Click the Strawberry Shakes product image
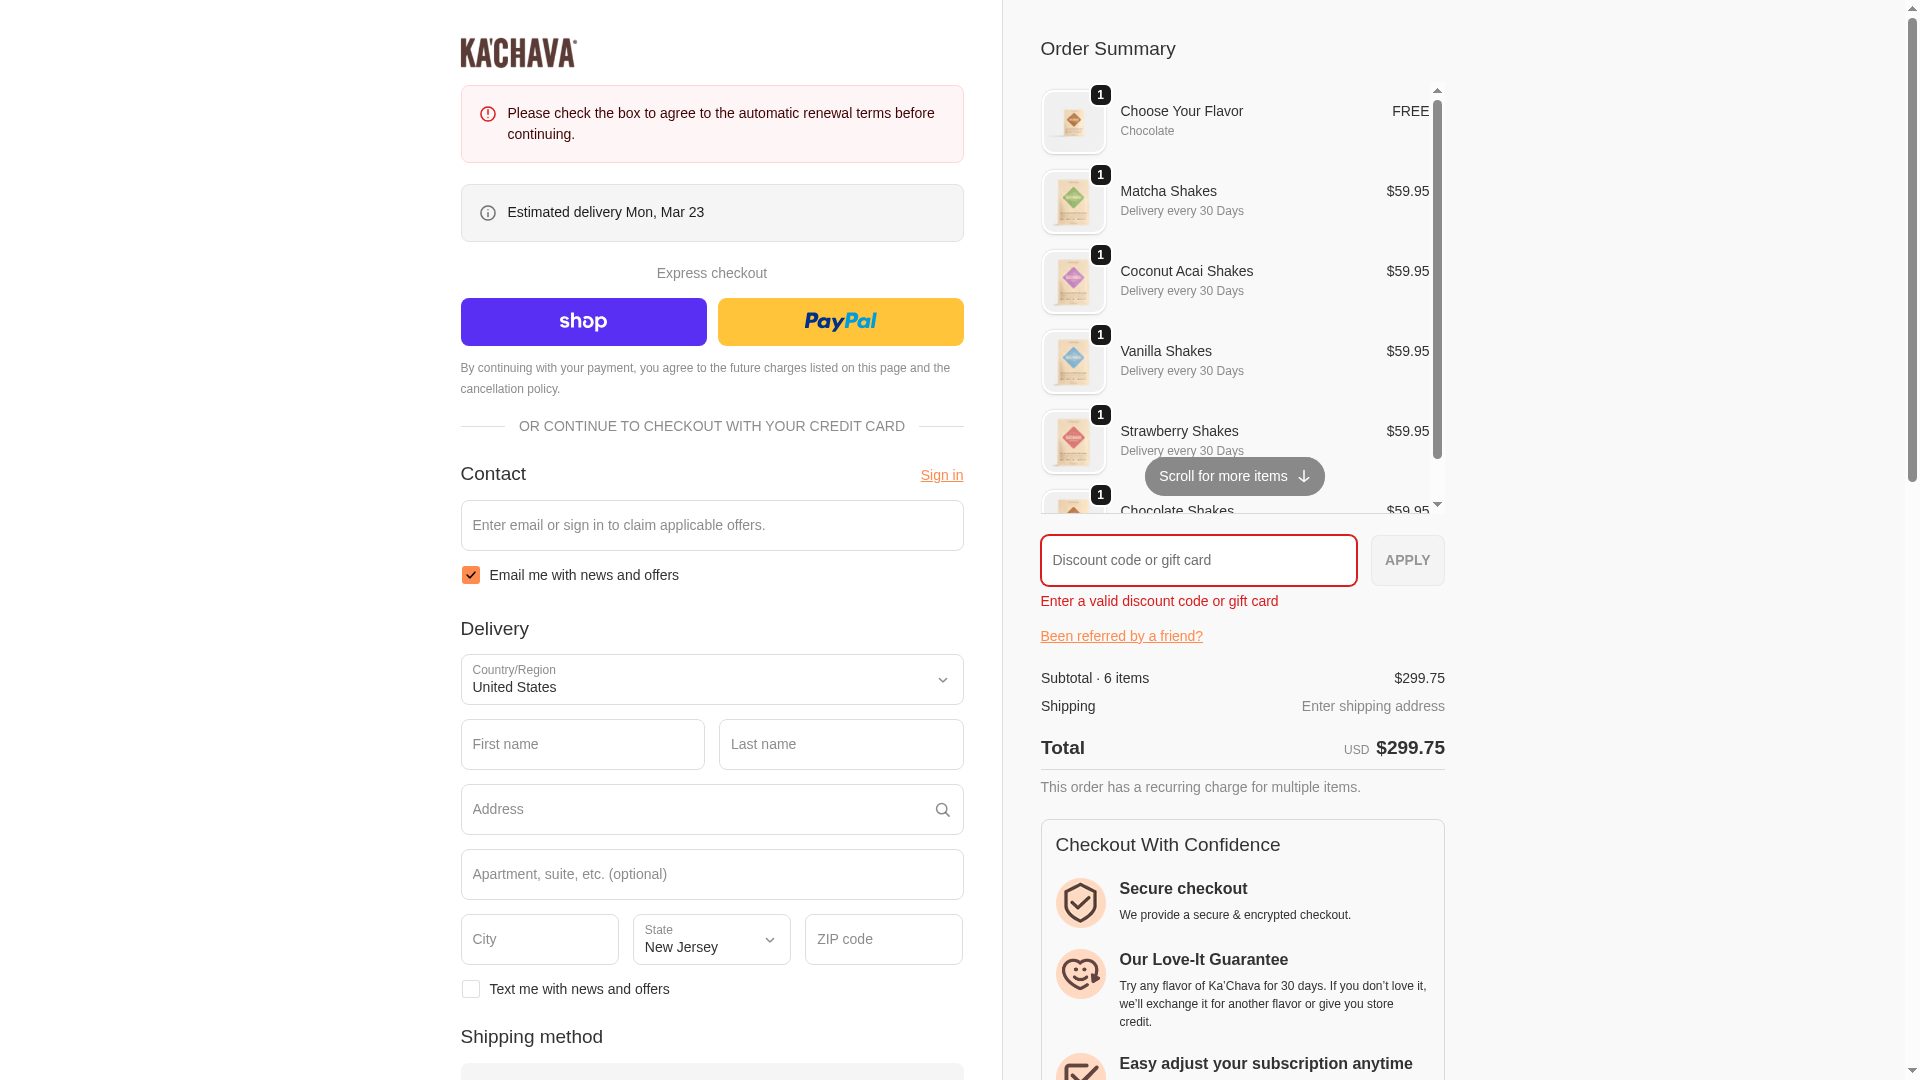 coord(1073,442)
